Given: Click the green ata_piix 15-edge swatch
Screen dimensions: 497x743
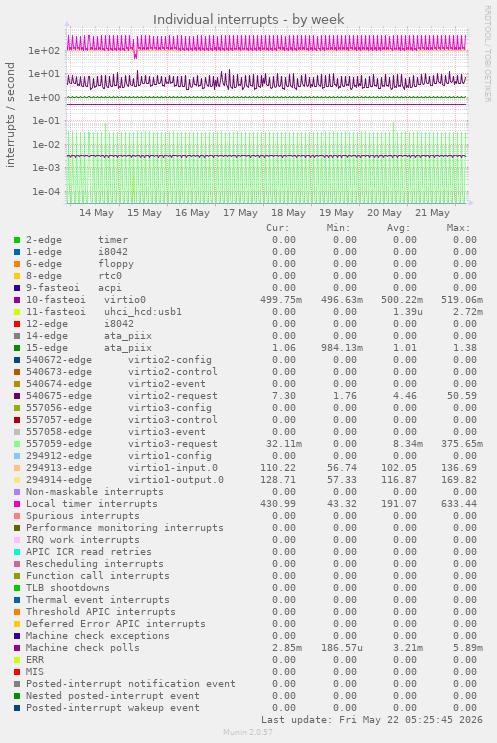Looking at the screenshot, I should (x=17, y=348).
